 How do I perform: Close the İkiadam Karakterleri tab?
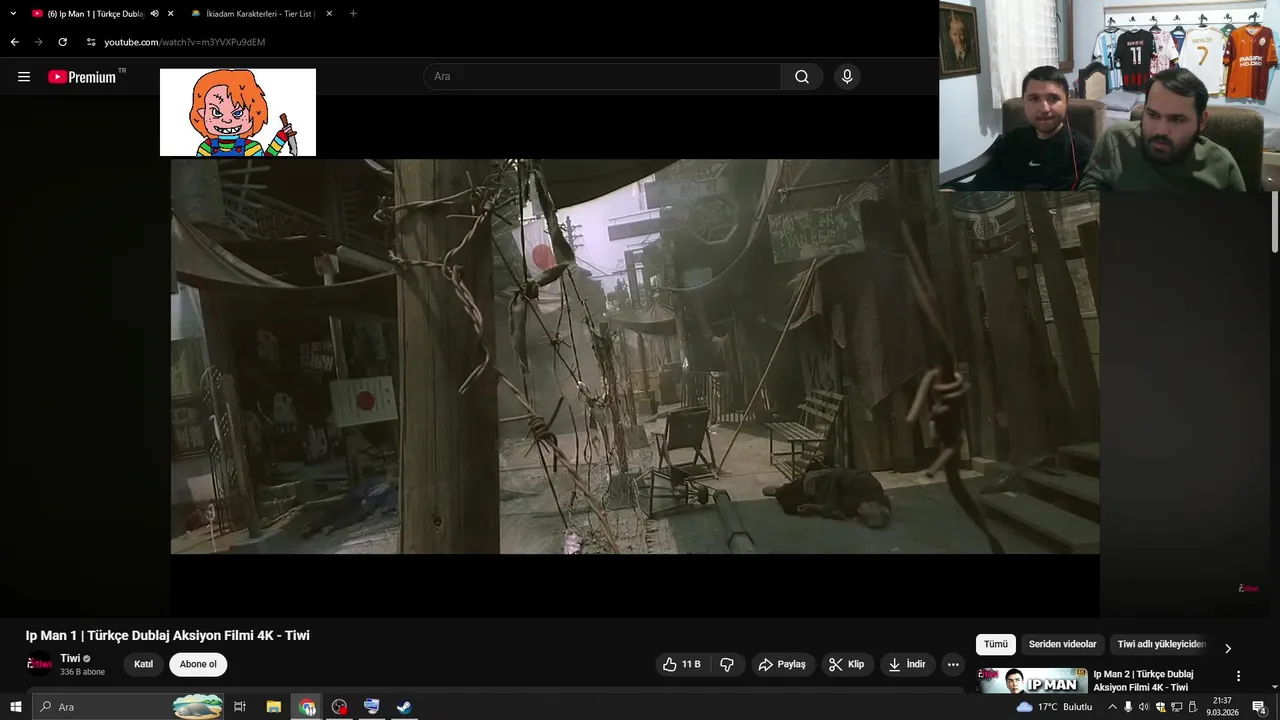coord(329,14)
